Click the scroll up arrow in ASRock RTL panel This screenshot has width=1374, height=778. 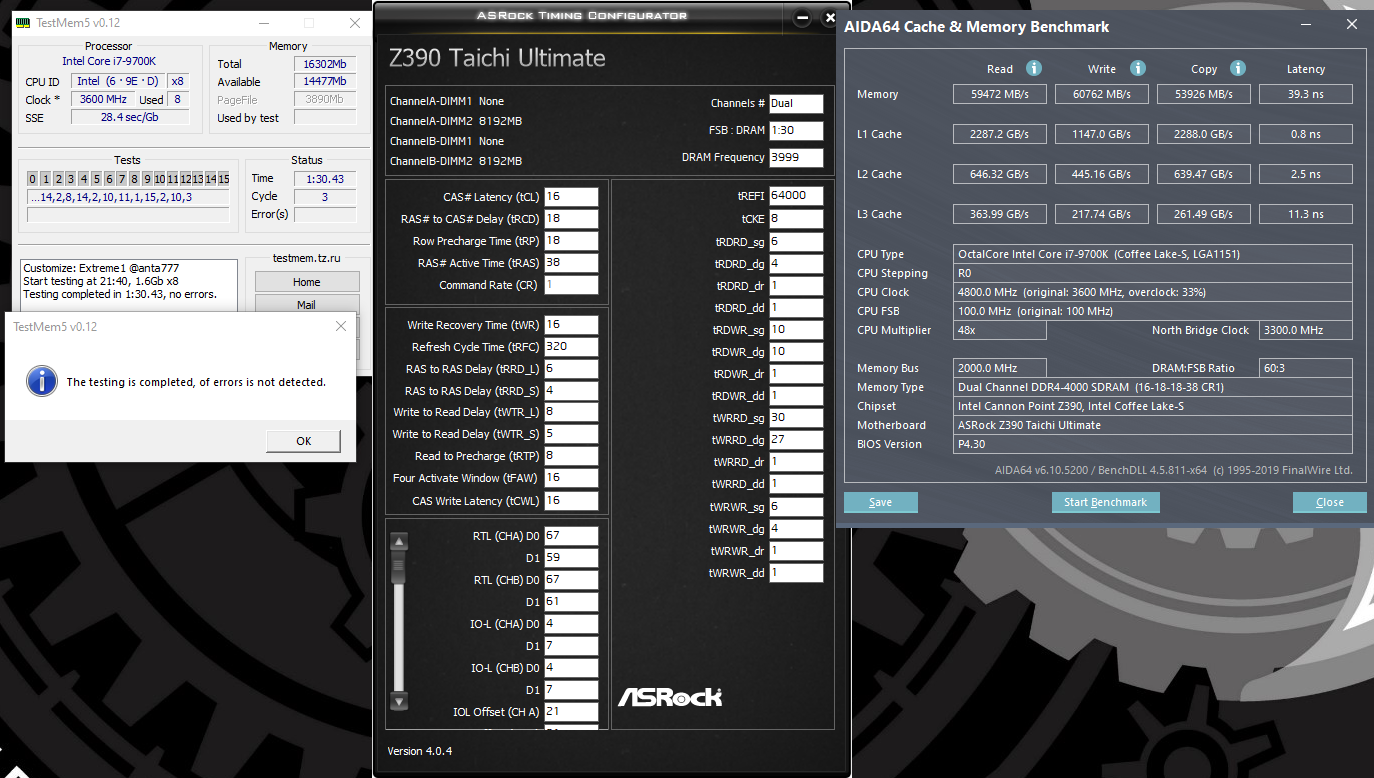coord(399,543)
